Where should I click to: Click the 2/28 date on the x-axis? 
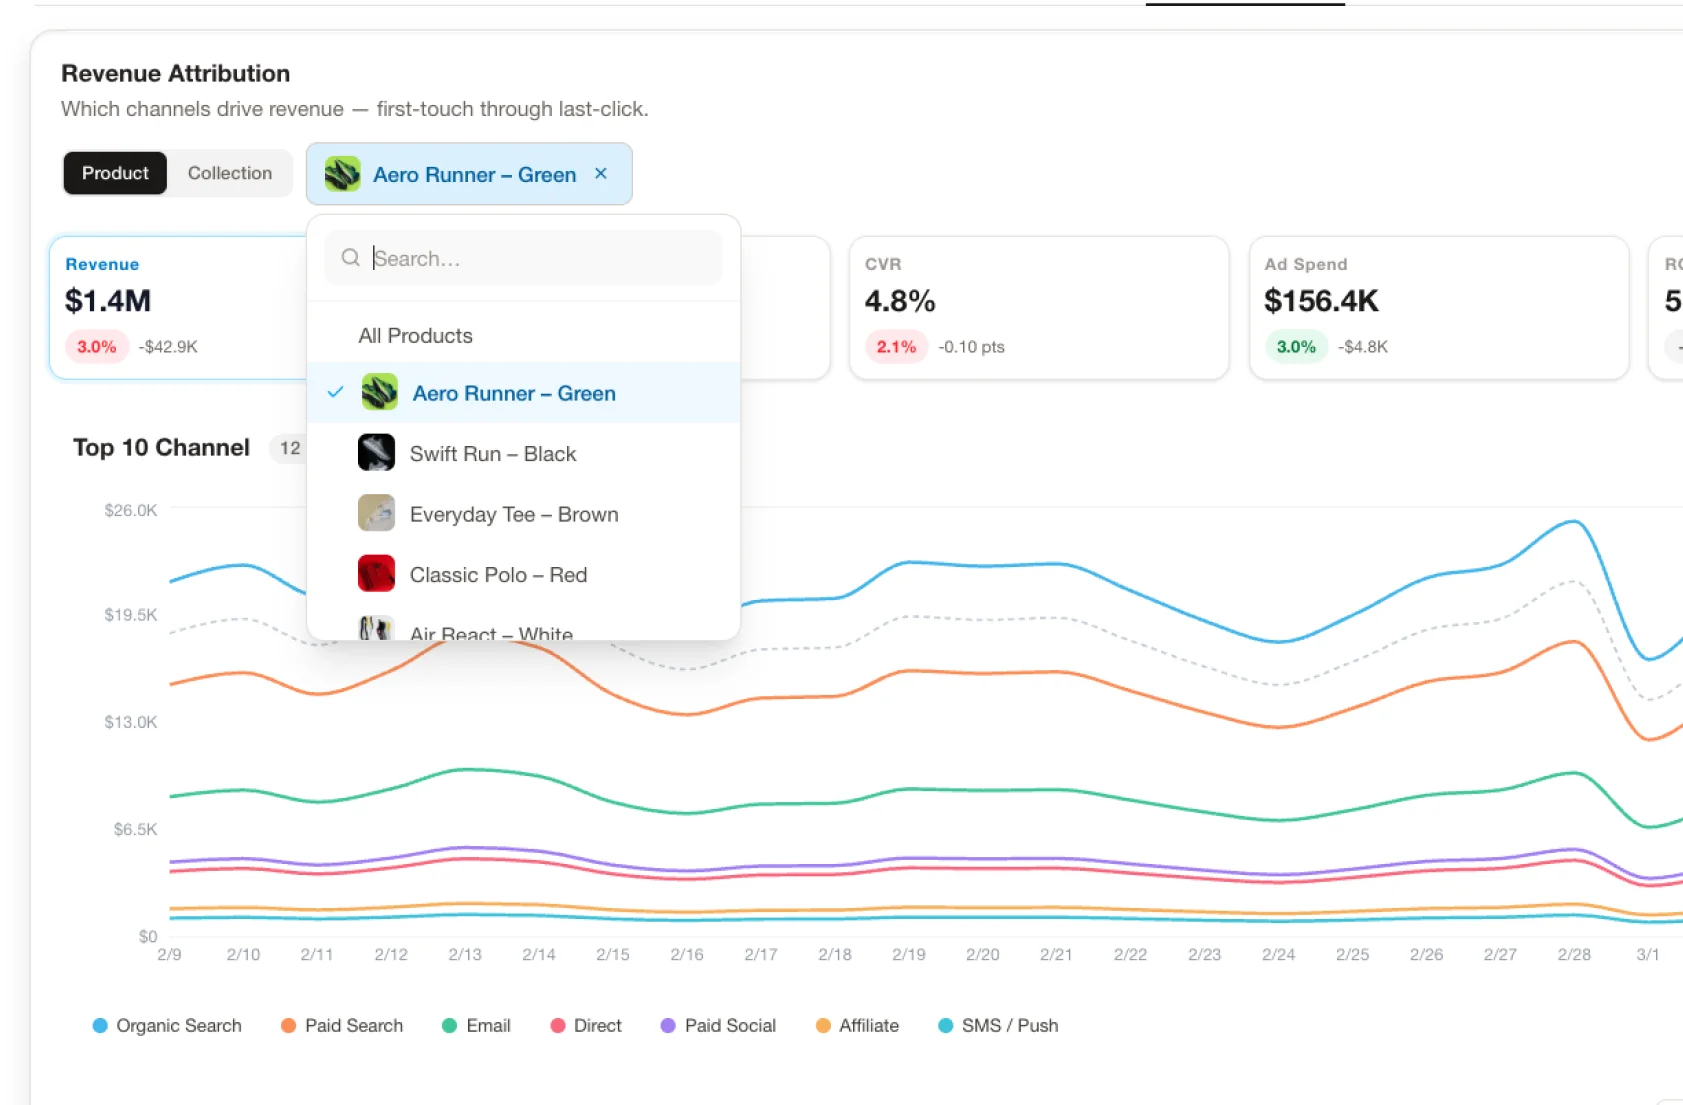pos(1574,954)
